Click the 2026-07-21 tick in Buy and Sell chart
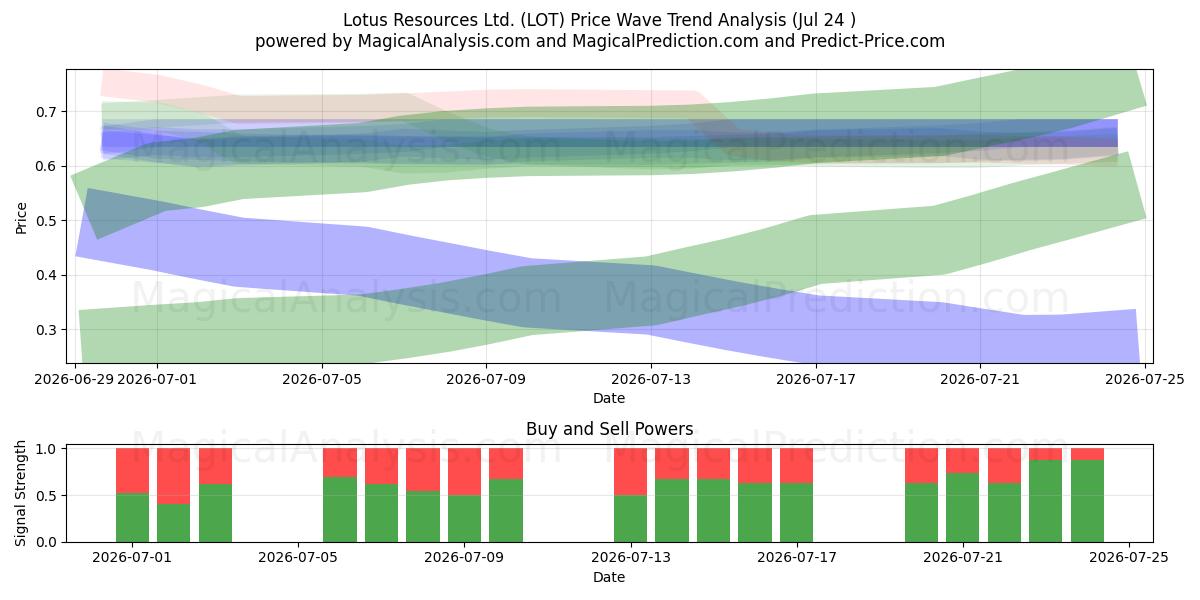This screenshot has width=1200, height=600. pos(963,558)
